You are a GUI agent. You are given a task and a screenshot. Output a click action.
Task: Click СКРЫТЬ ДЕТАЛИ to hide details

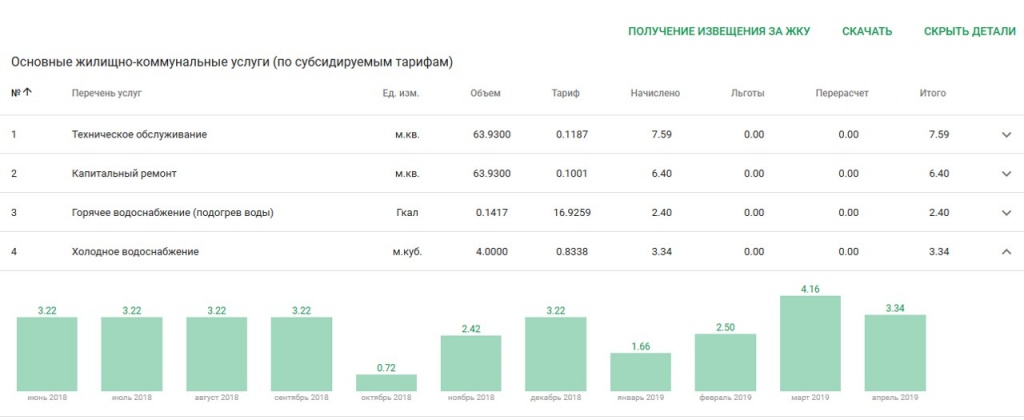pos(969,32)
